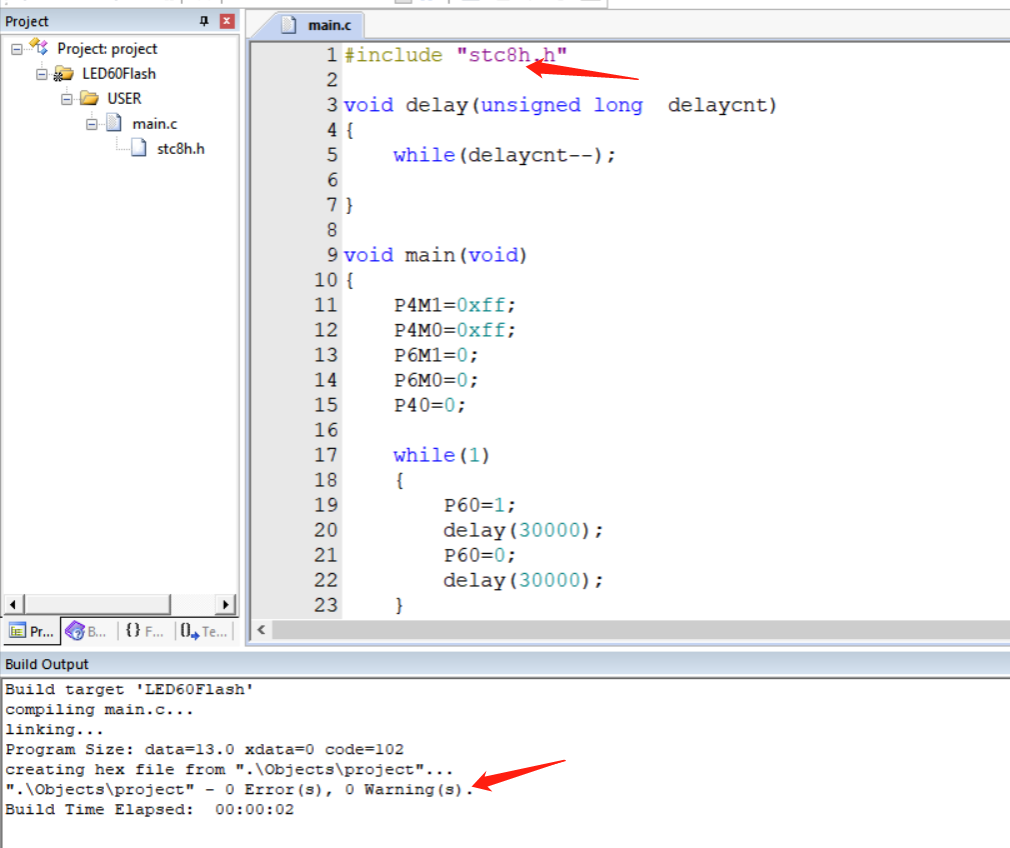Select main.c in the project tree
This screenshot has width=1010, height=848.
[x=155, y=124]
